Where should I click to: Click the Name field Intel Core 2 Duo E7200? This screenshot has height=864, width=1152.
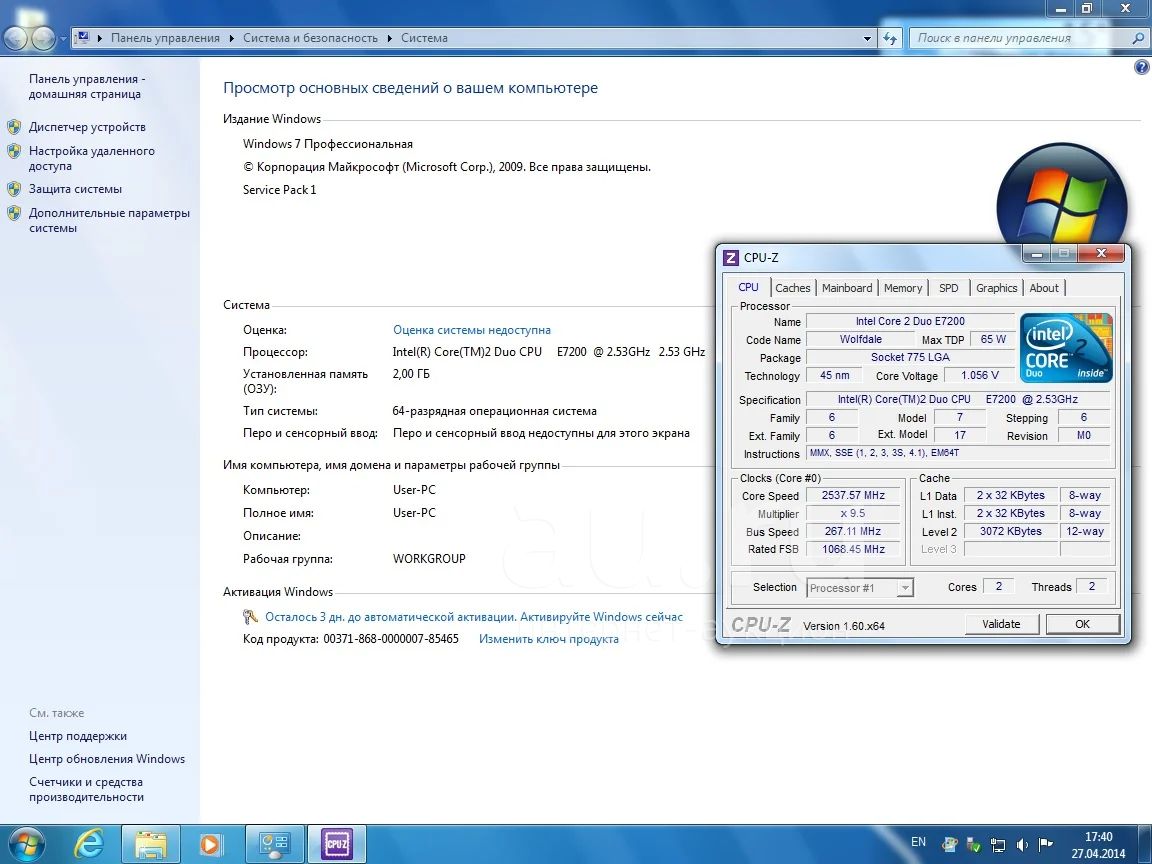910,321
